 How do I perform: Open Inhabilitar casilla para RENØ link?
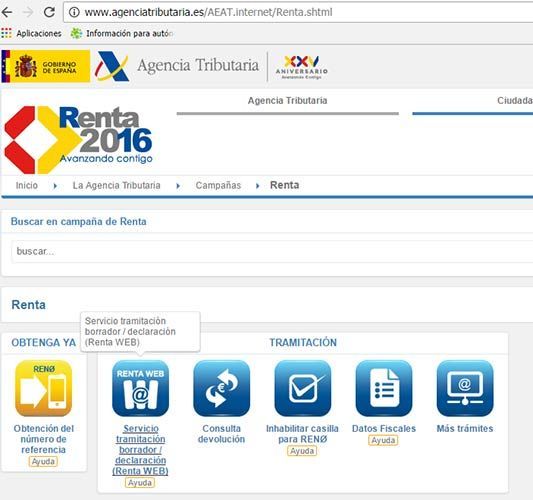pyautogui.click(x=302, y=434)
